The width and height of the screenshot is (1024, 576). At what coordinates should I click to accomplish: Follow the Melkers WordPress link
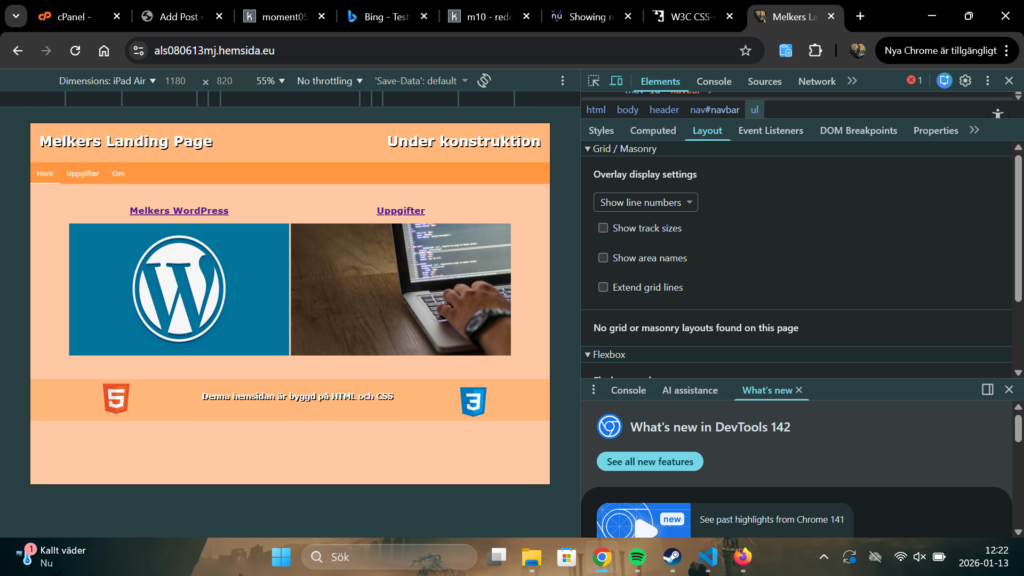[179, 211]
